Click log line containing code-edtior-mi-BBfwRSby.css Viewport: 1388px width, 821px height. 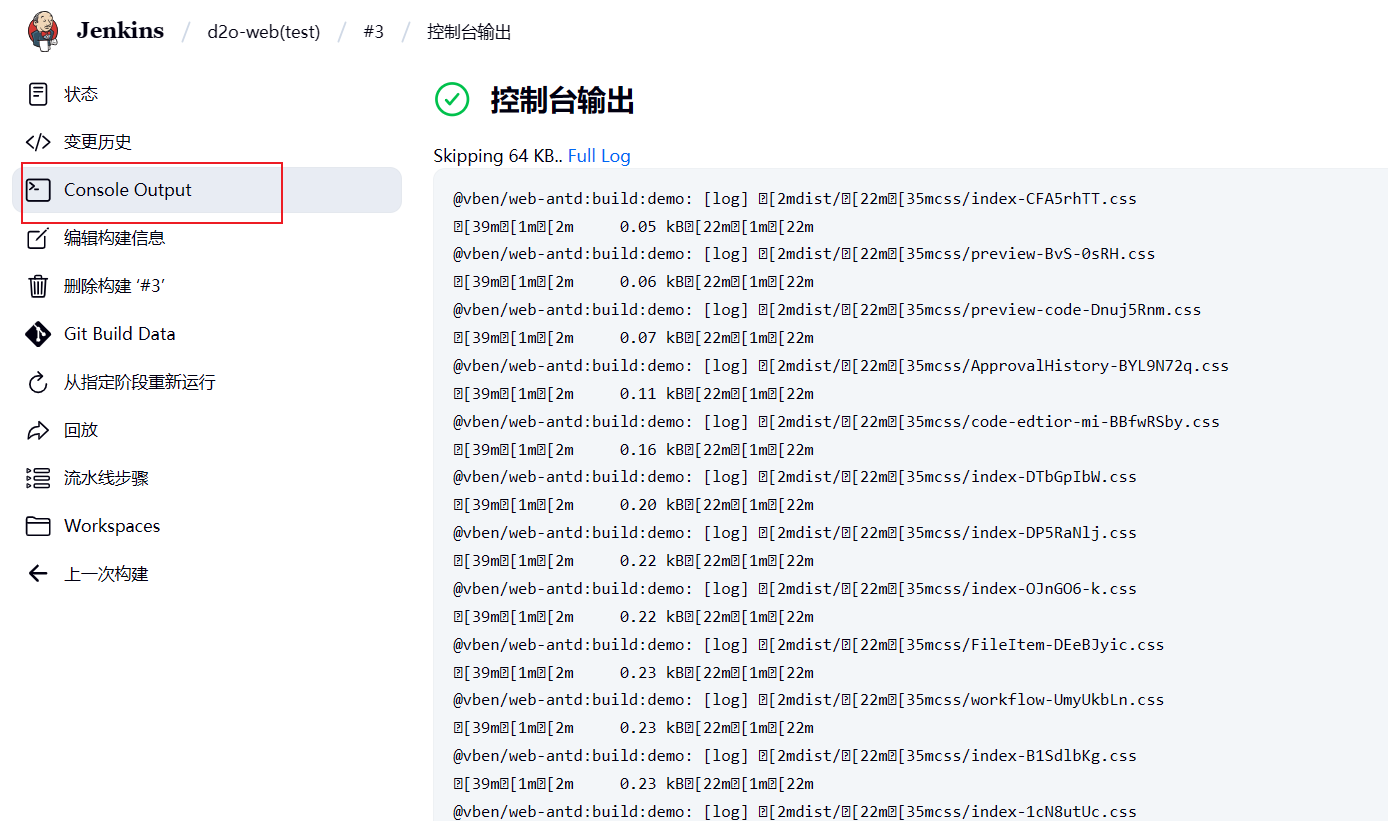click(x=836, y=422)
